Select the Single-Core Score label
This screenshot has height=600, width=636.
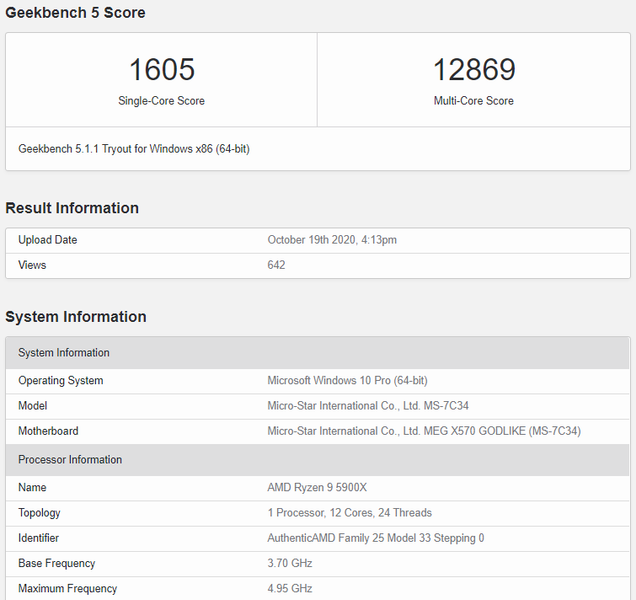coord(161,101)
